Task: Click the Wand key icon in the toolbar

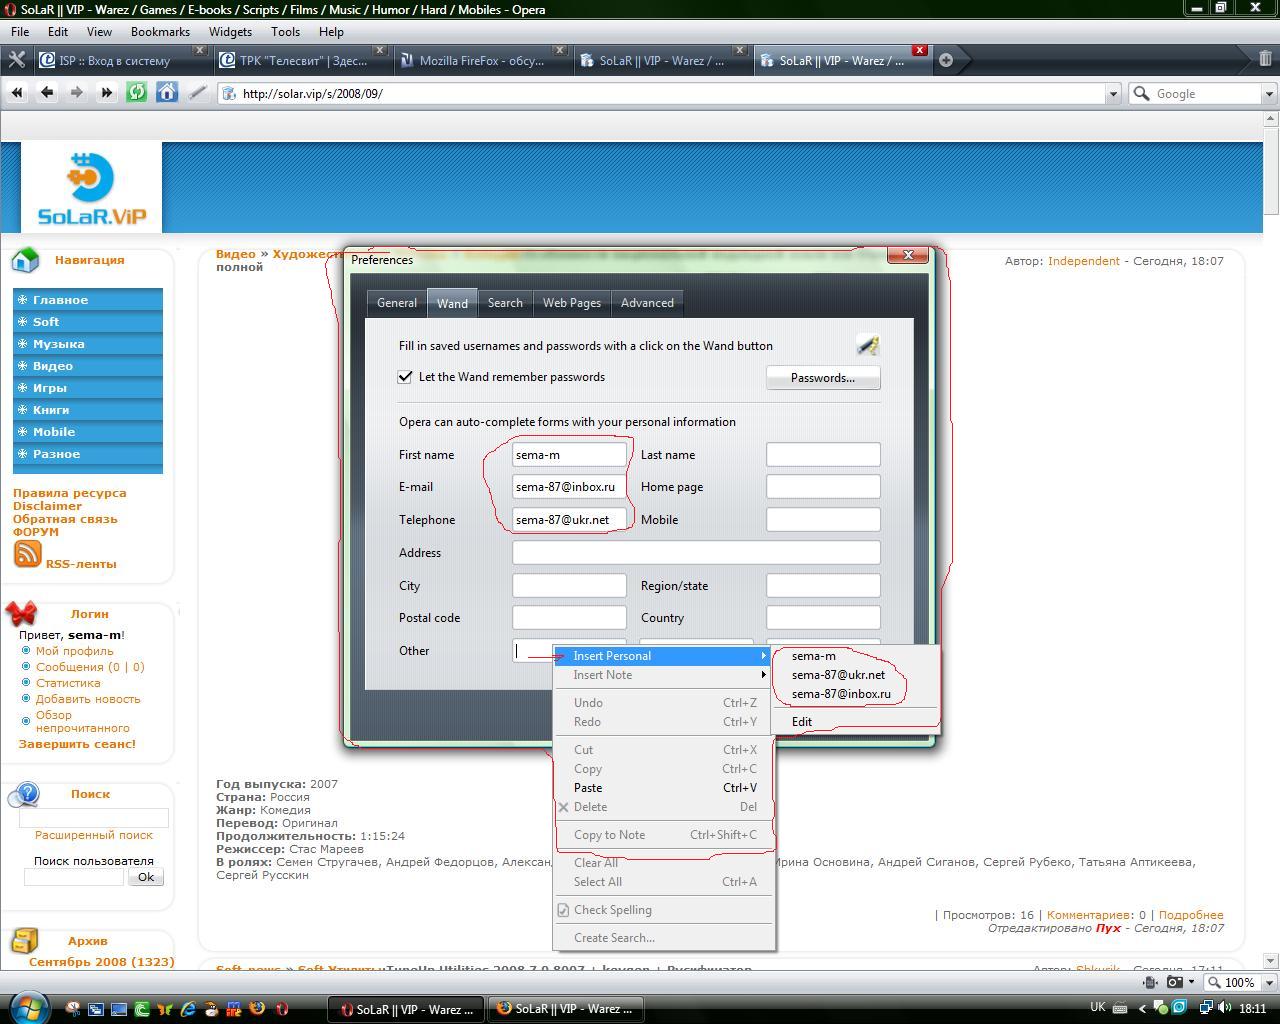Action: click(x=197, y=93)
